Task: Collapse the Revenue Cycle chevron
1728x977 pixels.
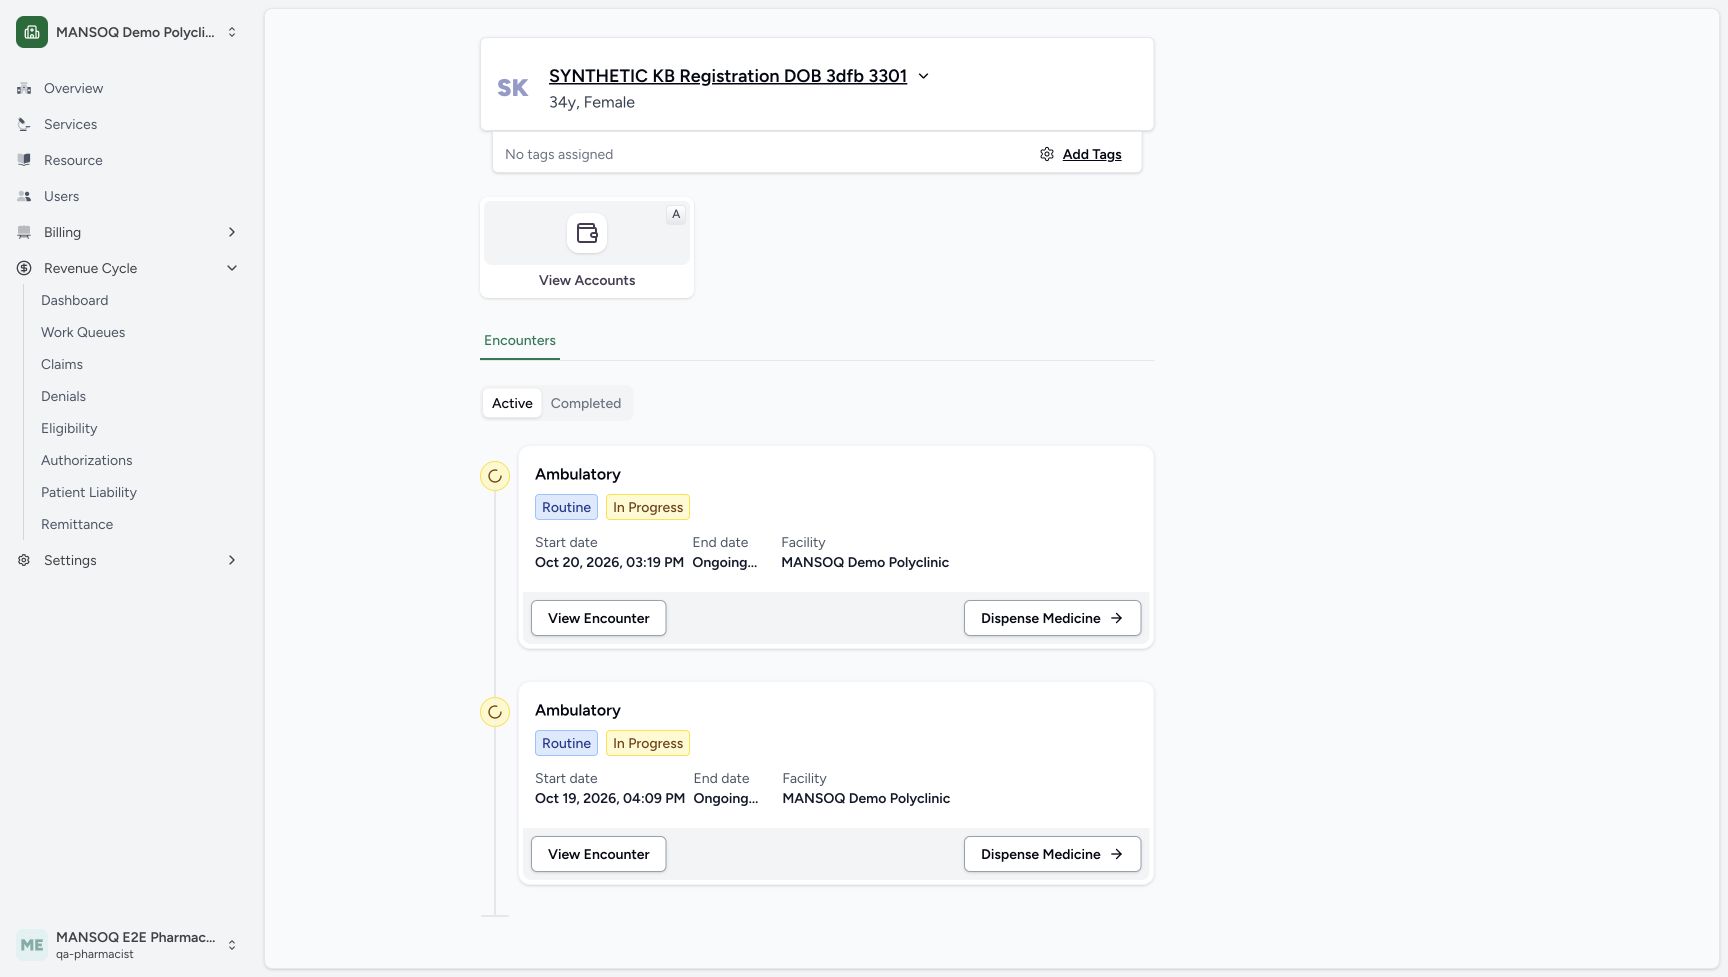Action: click(232, 268)
